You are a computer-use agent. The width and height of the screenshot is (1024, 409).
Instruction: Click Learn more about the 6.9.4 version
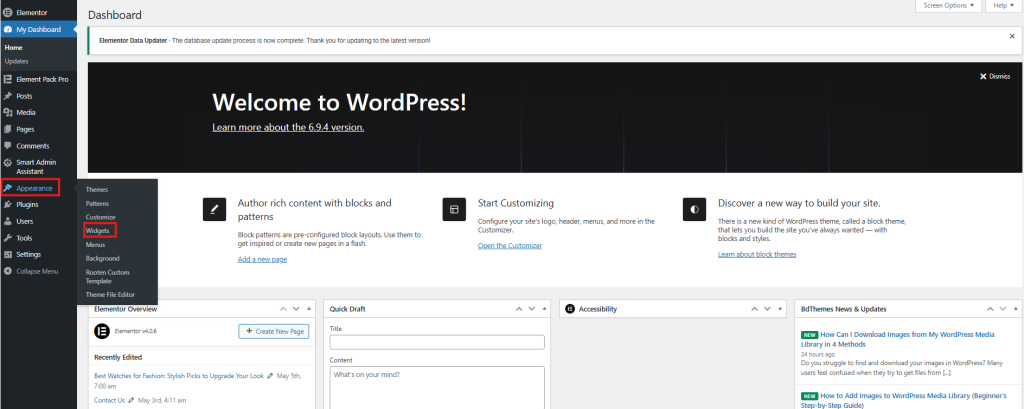(x=288, y=127)
